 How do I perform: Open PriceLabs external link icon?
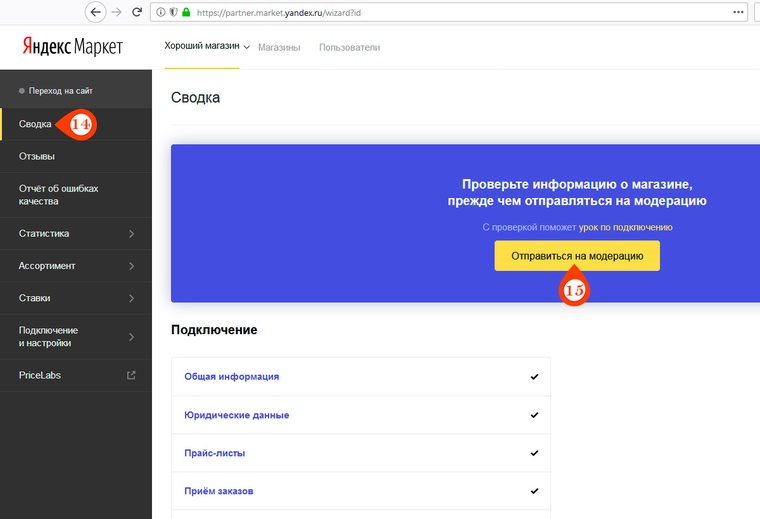click(131, 375)
